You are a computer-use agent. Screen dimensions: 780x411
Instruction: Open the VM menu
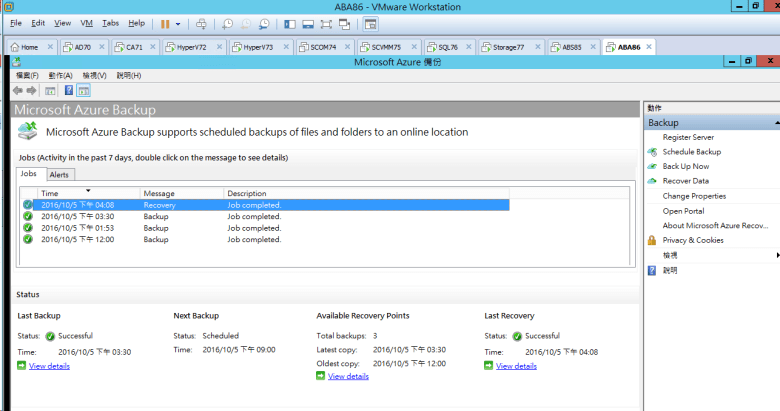pyautogui.click(x=86, y=22)
